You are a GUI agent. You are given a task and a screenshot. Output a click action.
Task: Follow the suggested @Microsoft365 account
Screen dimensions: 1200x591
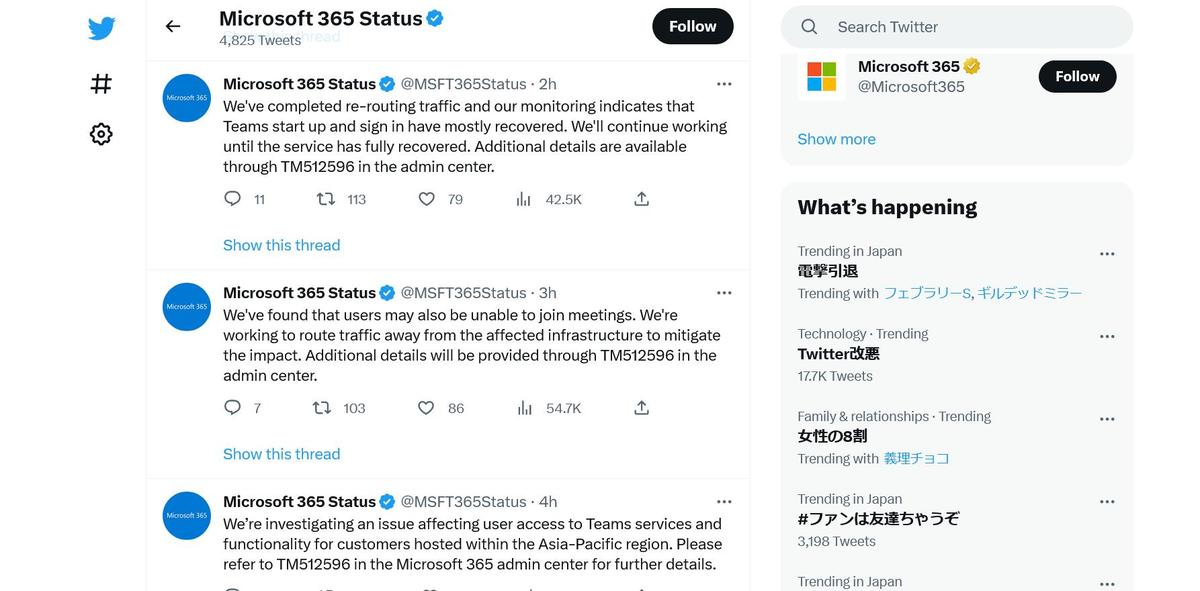pos(1077,76)
